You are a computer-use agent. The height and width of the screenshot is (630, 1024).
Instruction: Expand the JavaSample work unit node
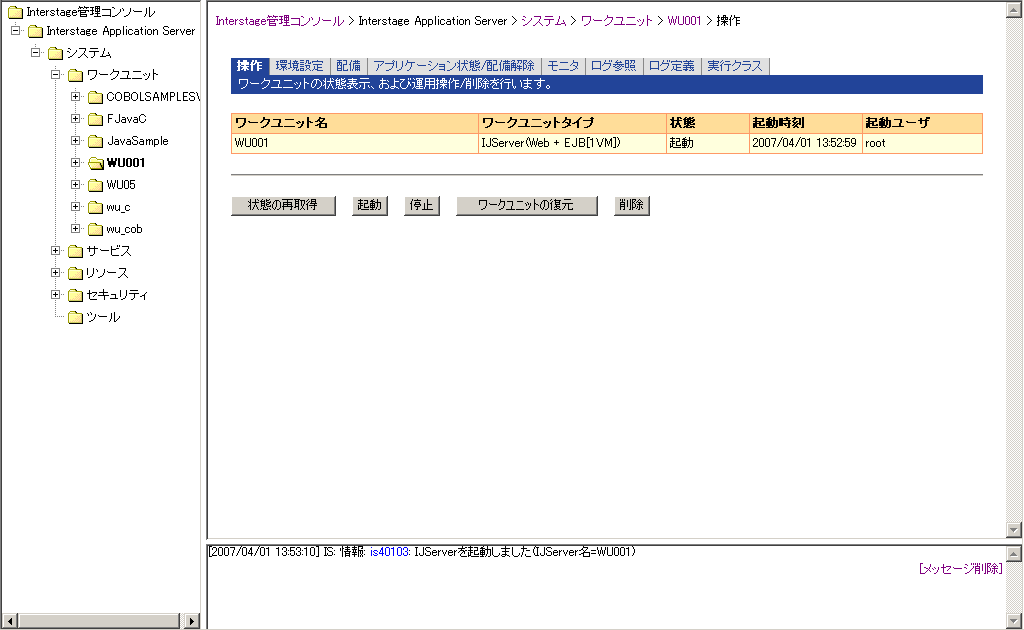coord(76,140)
